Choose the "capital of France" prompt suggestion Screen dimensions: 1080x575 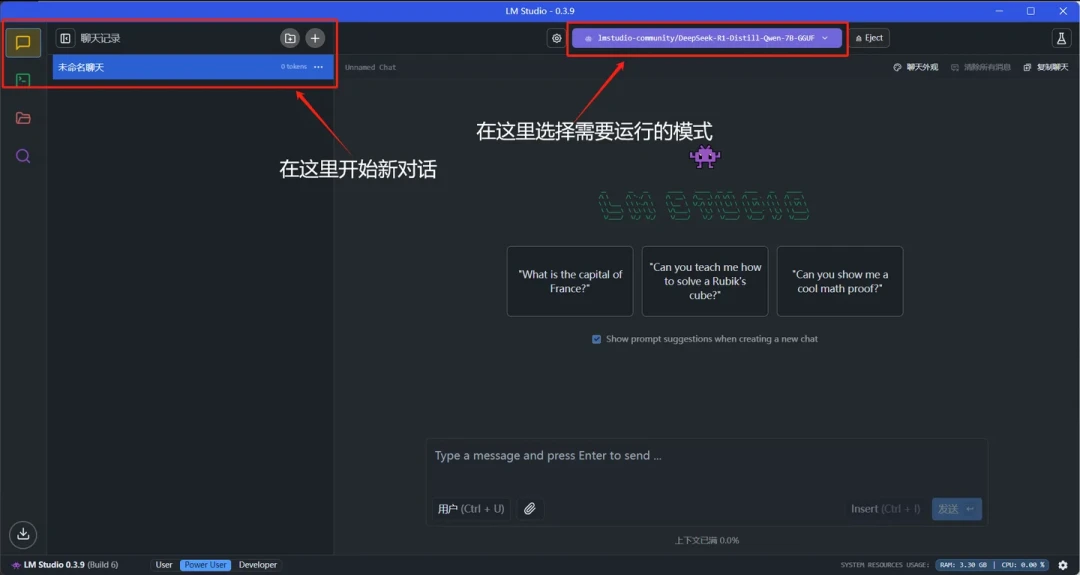click(x=570, y=281)
